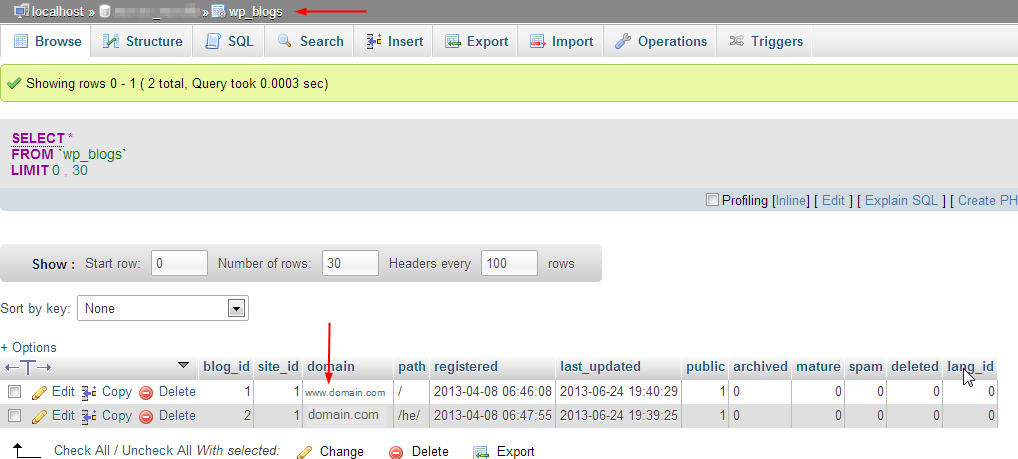This screenshot has width=1018, height=459.
Task: Select checkbox for www.domain.com row
Action: point(14,392)
